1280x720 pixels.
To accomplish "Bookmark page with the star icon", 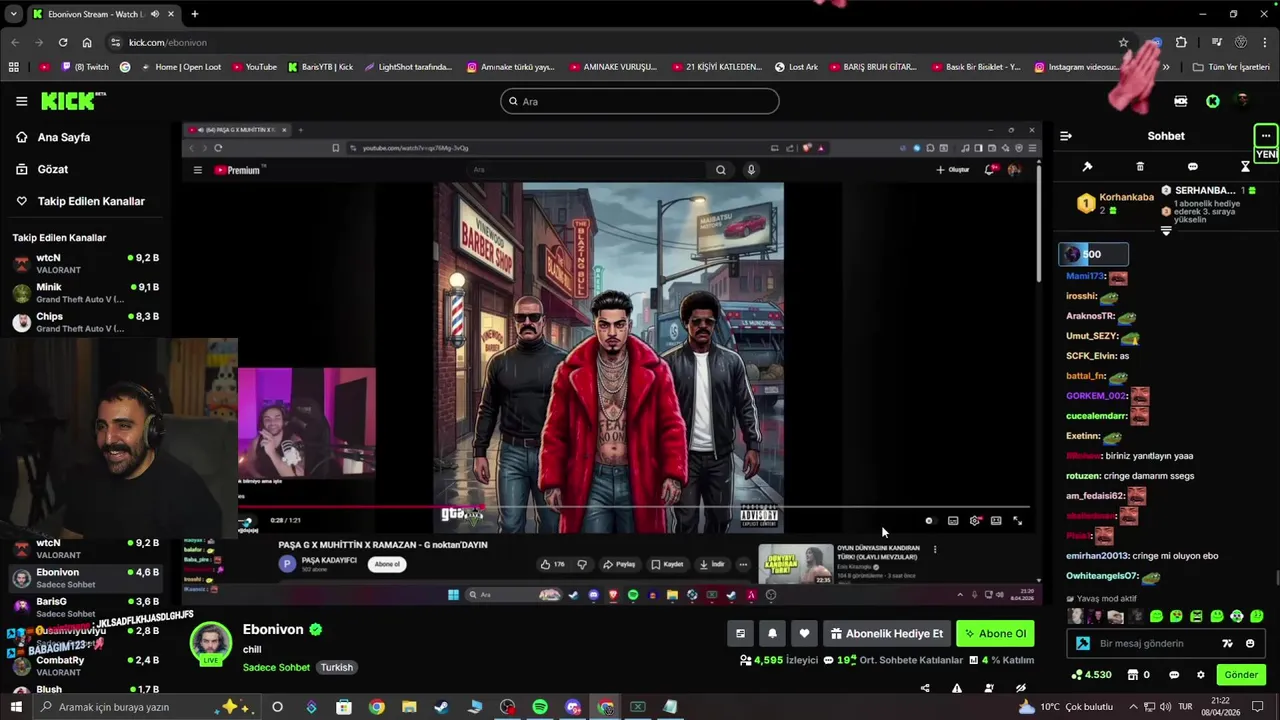I will [x=1123, y=42].
